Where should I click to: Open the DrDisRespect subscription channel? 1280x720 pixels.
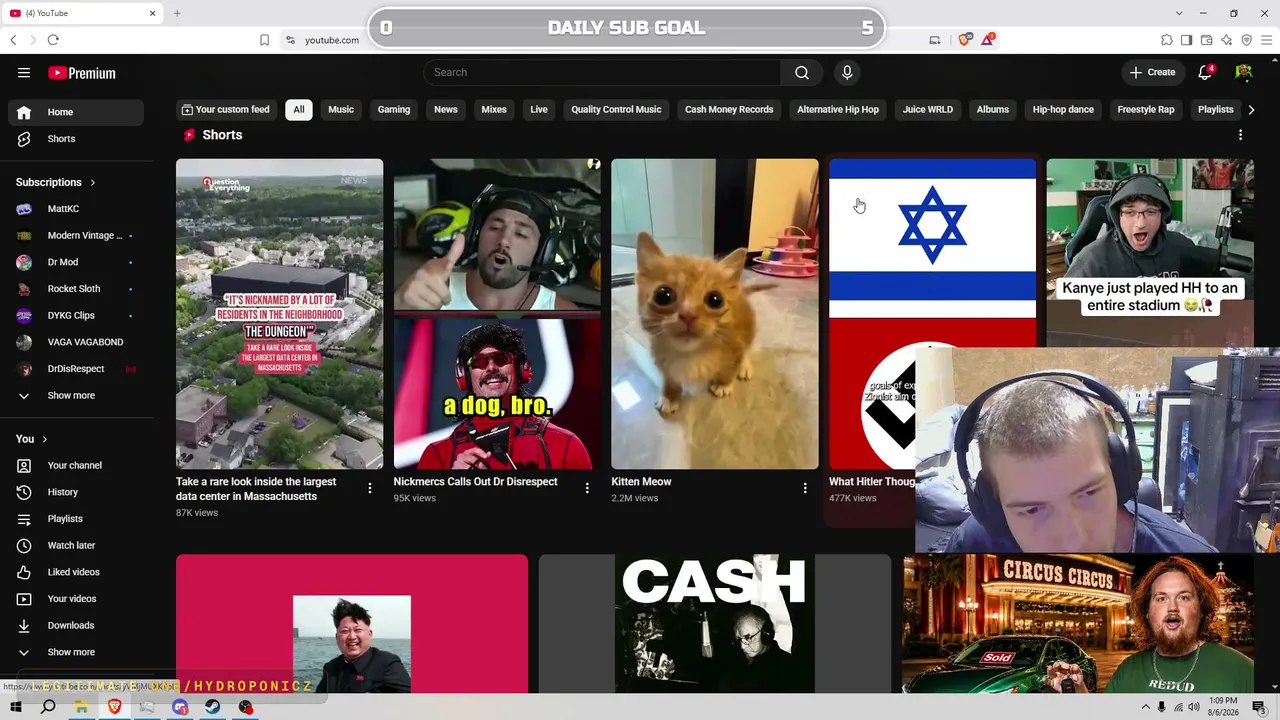78,369
